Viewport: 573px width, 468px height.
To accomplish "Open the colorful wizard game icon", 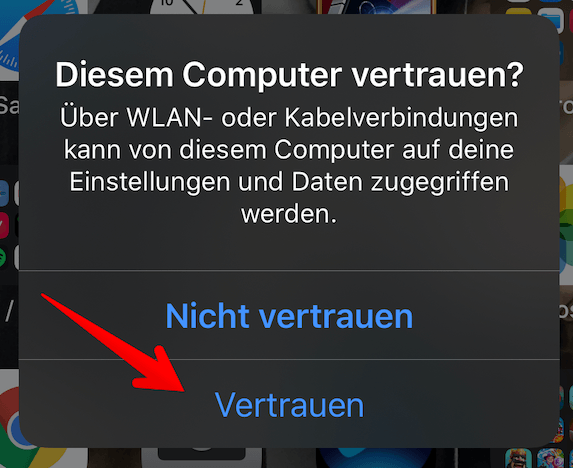I will coord(550,459).
